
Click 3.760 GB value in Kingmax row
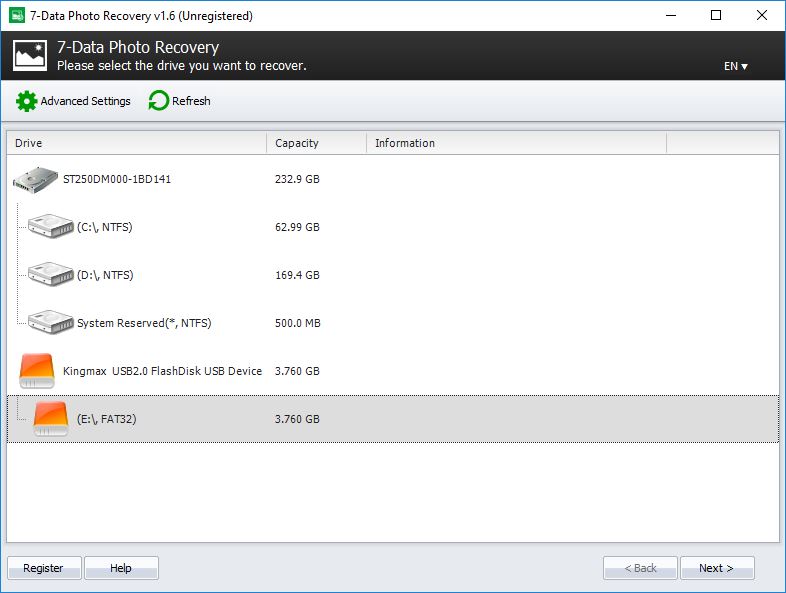(297, 371)
